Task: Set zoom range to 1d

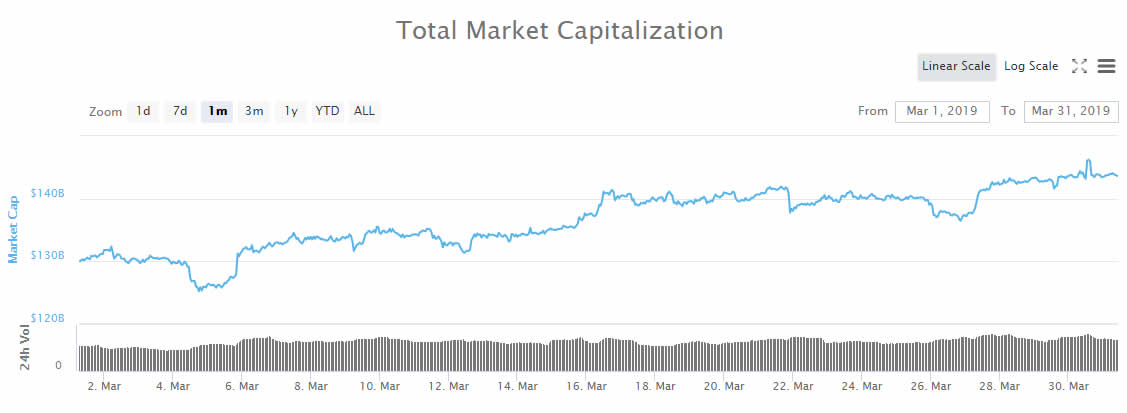Action: [x=143, y=111]
